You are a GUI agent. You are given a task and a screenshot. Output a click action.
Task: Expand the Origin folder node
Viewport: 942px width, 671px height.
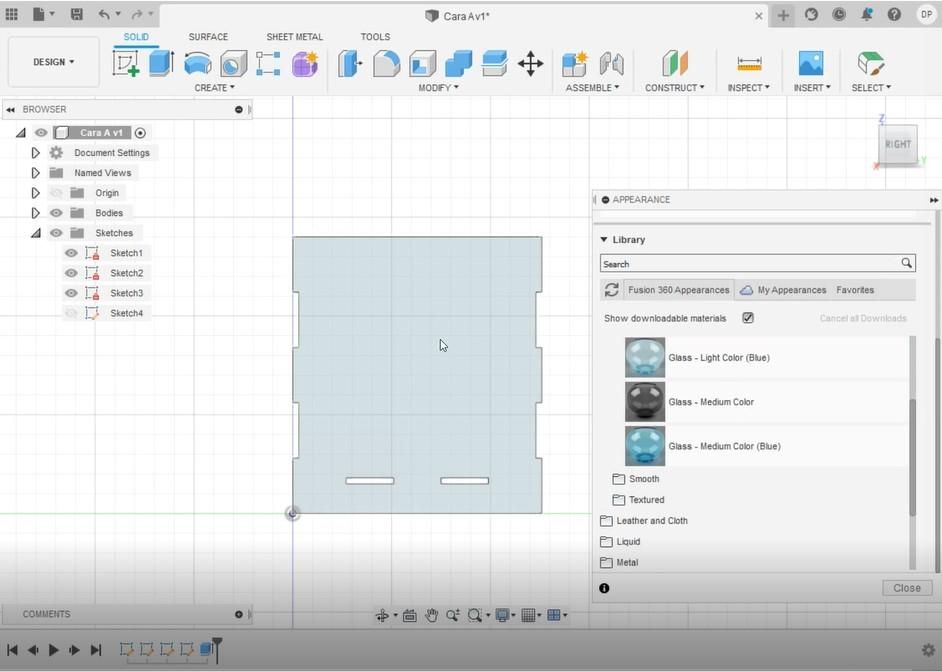[35, 193]
